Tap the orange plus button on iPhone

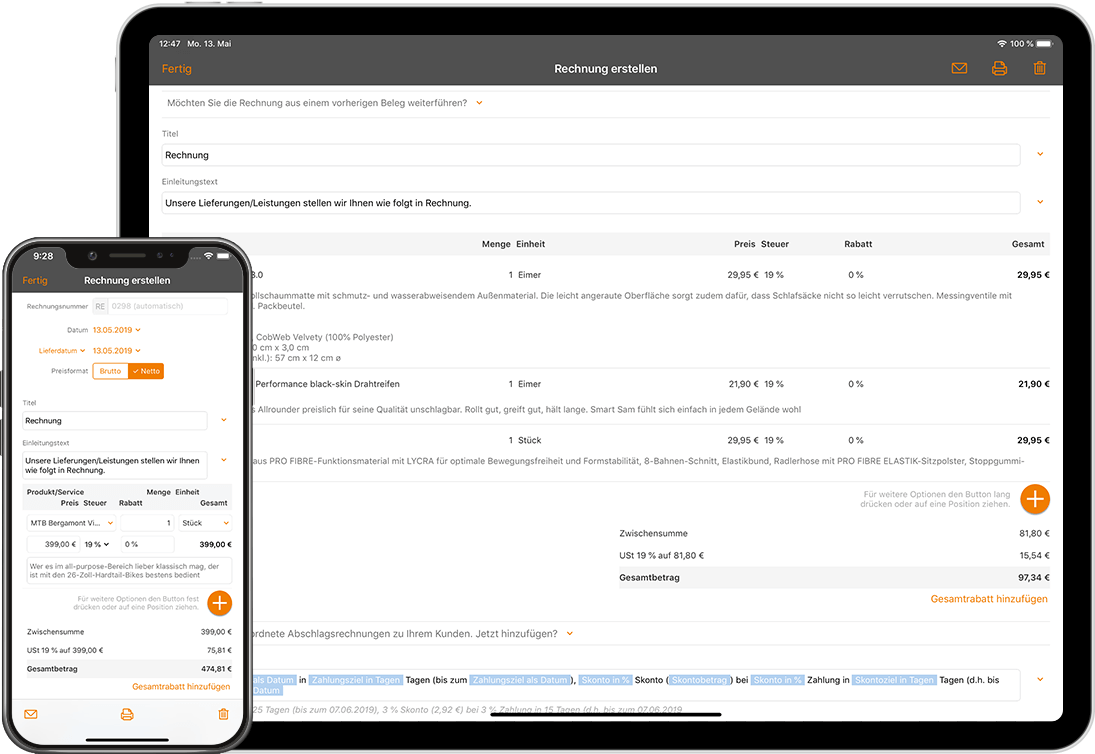pyautogui.click(x=219, y=603)
